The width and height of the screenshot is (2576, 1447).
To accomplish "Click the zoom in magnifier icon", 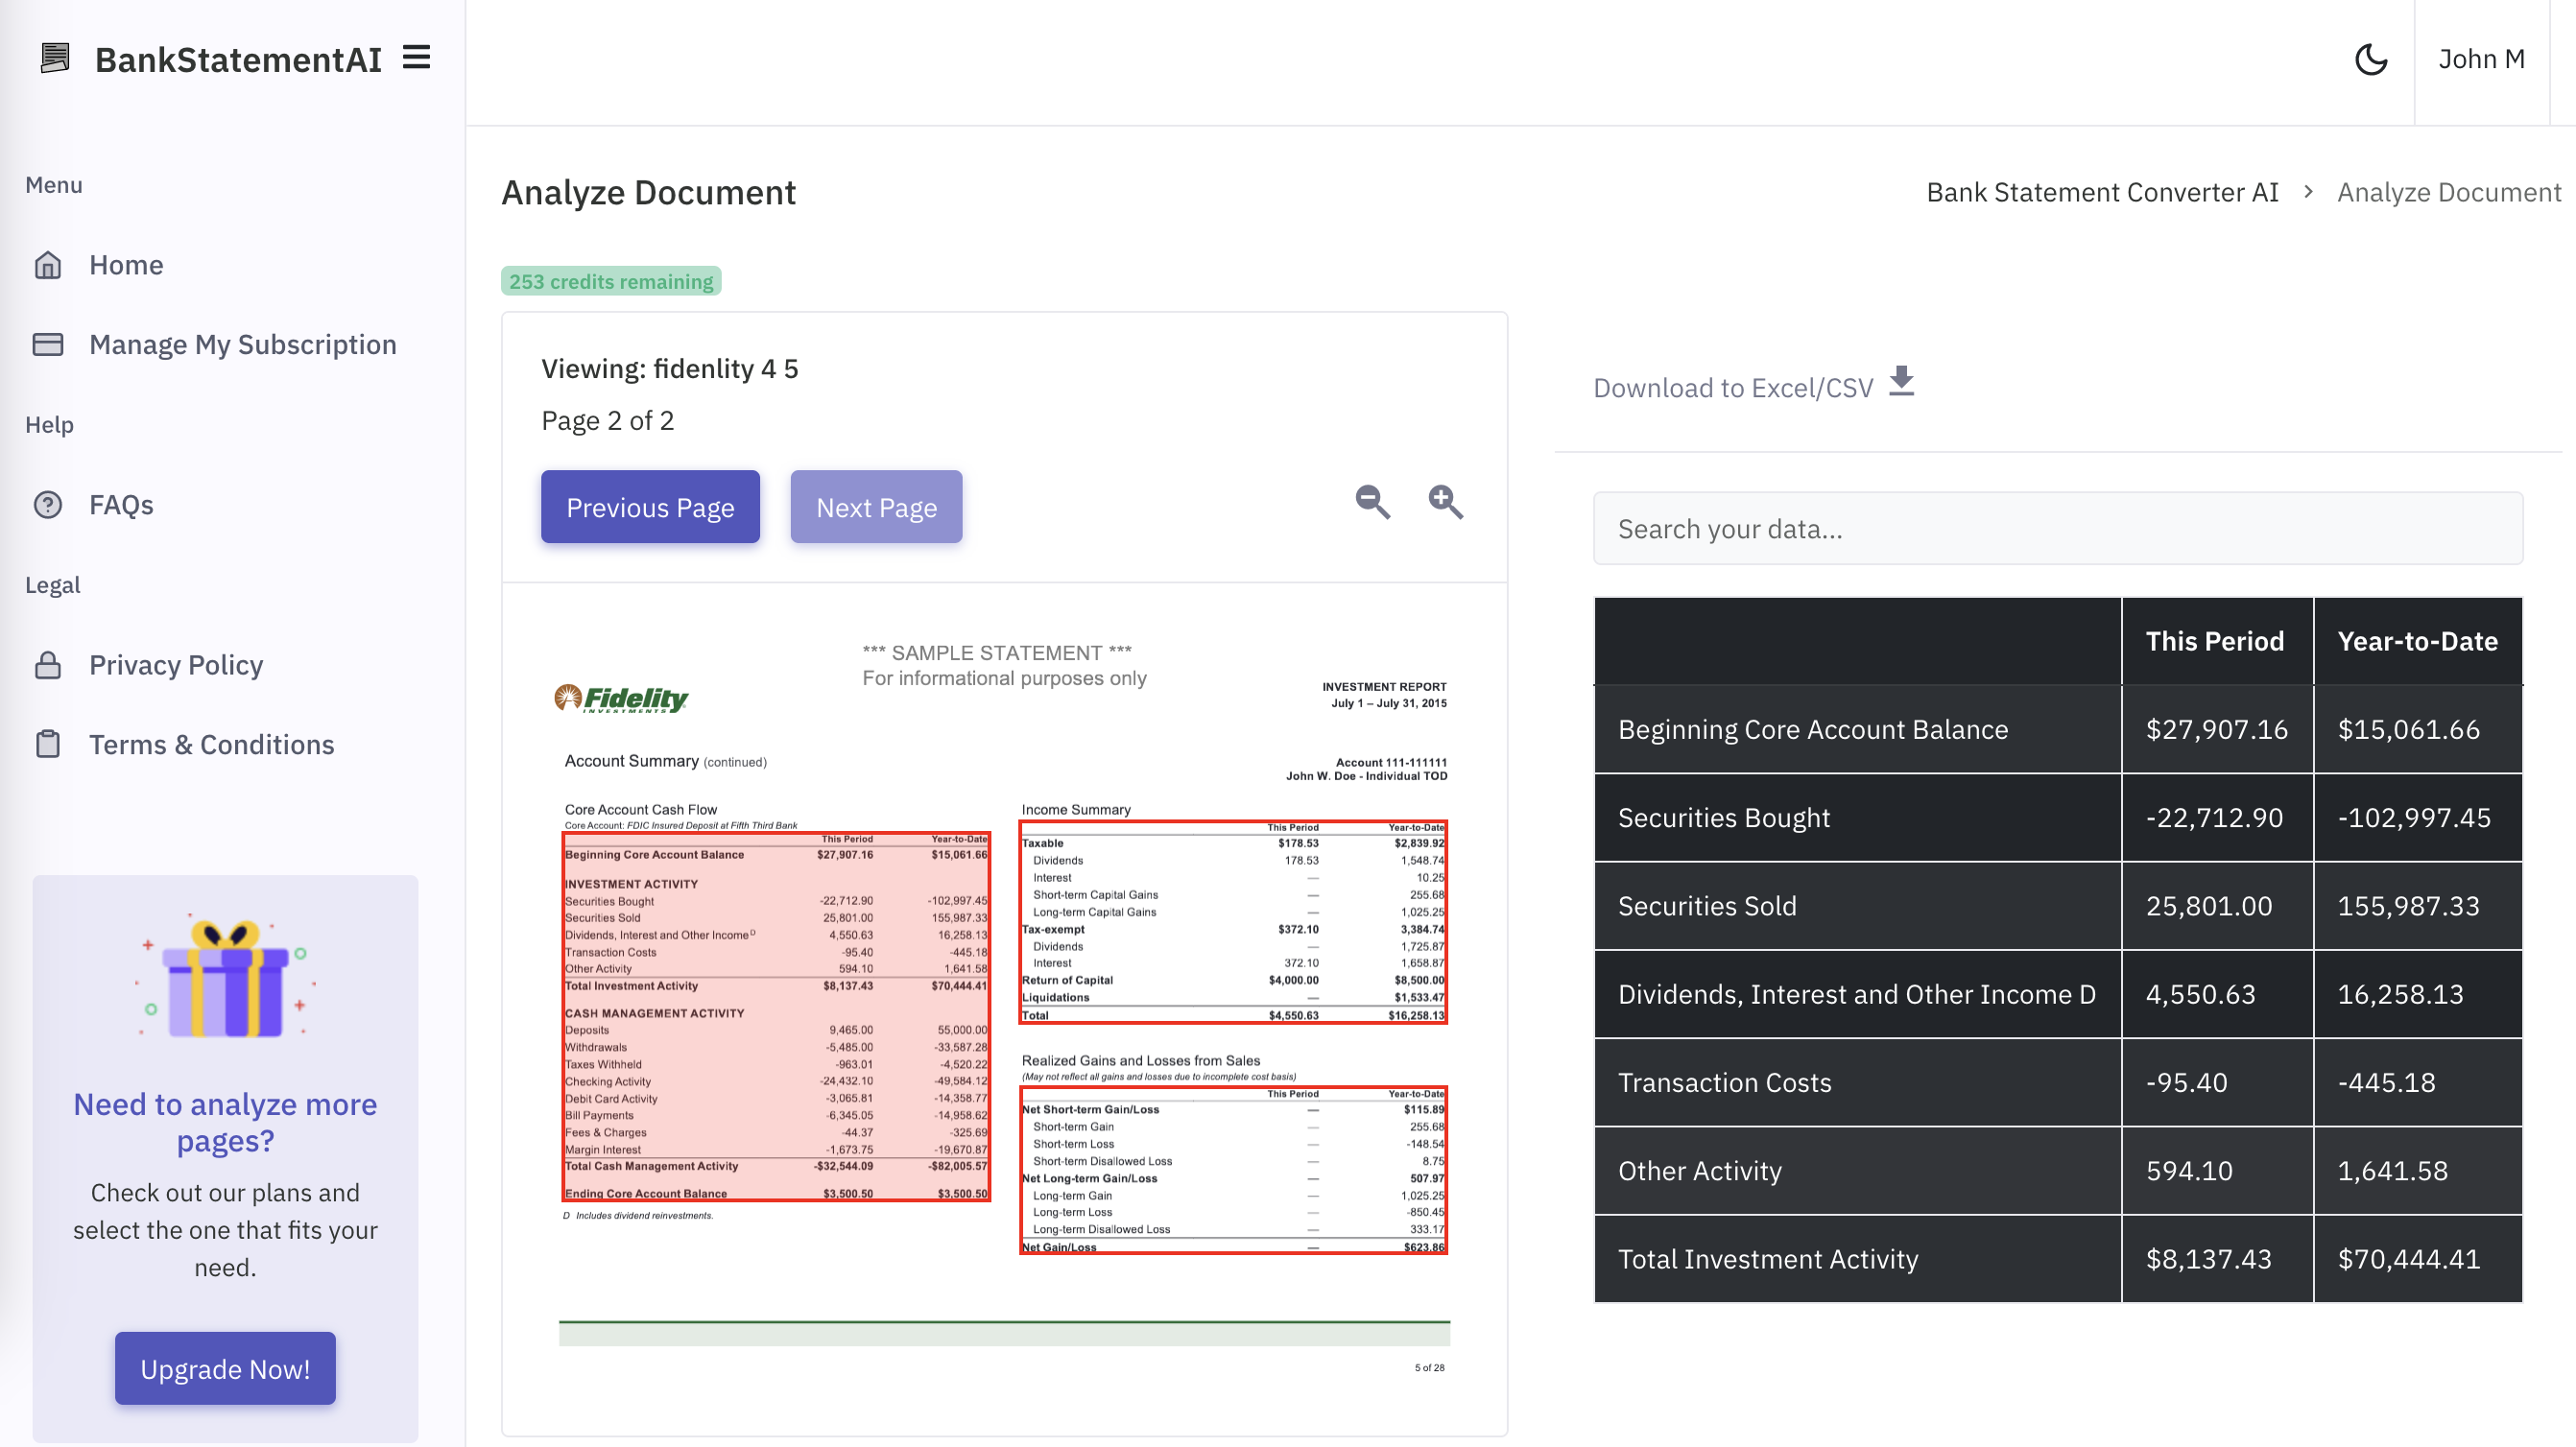I will point(1445,502).
